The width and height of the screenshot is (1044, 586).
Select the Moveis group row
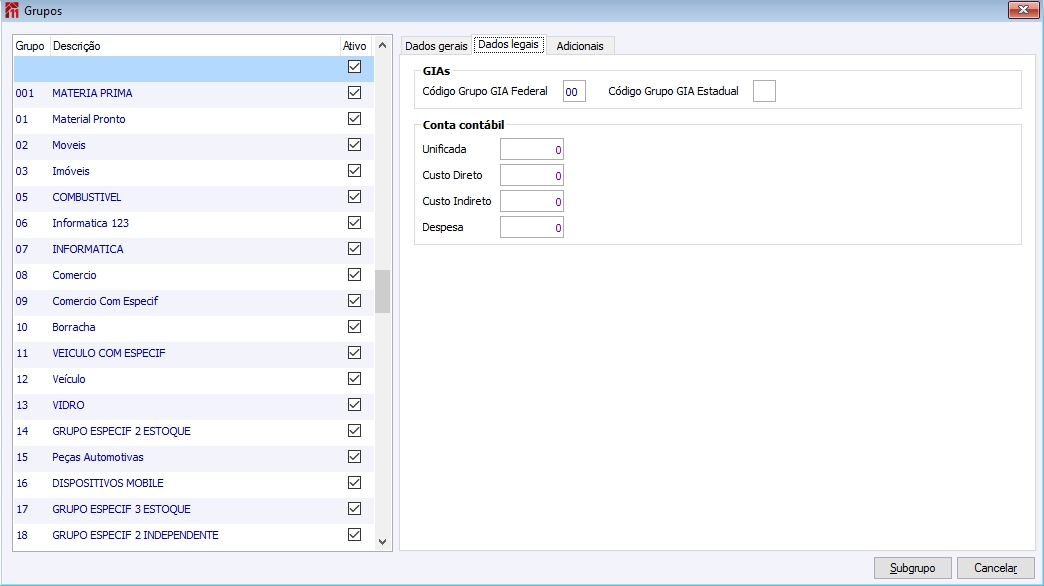tap(194, 145)
